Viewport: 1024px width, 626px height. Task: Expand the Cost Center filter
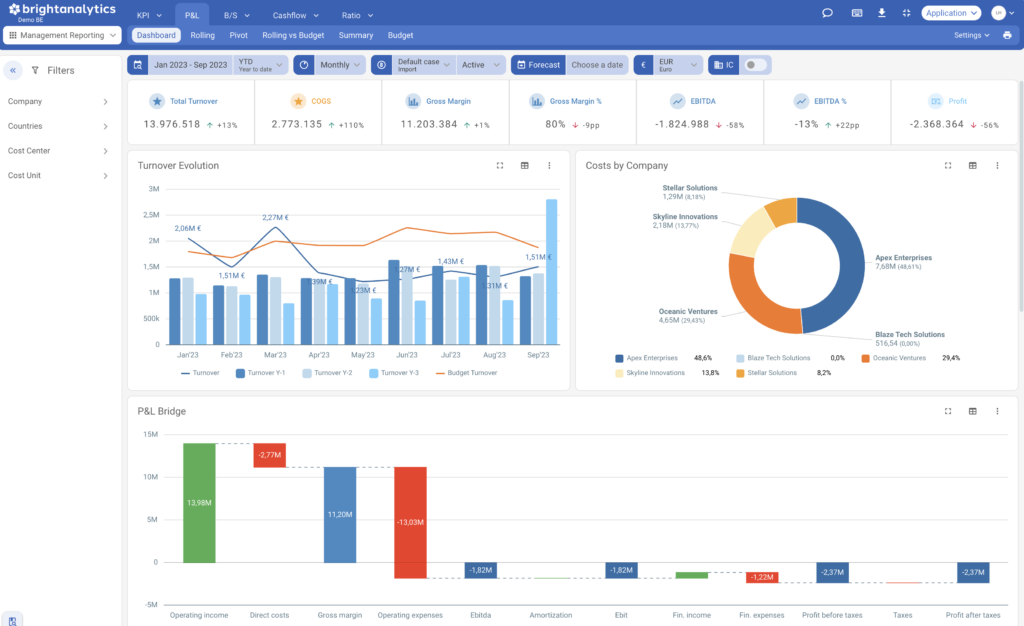58,151
